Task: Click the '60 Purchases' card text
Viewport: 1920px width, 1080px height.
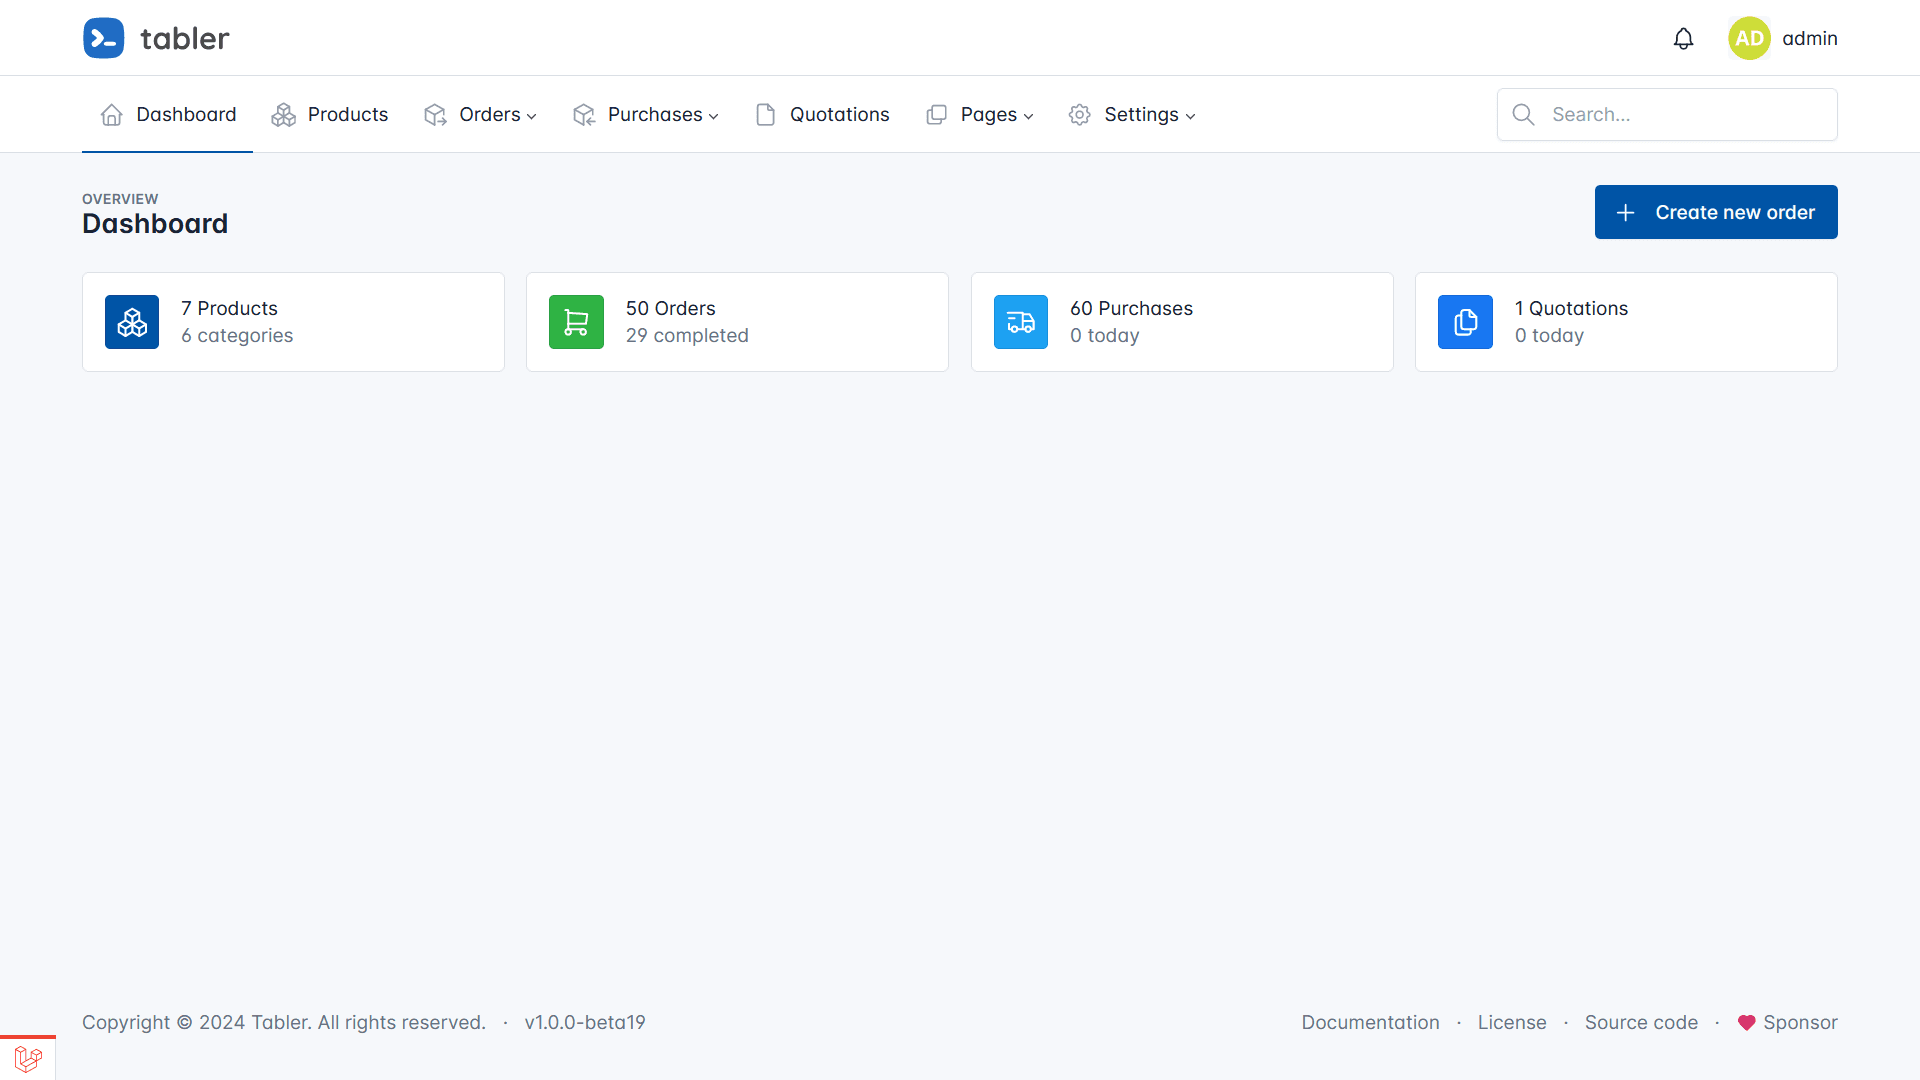Action: click(1131, 308)
